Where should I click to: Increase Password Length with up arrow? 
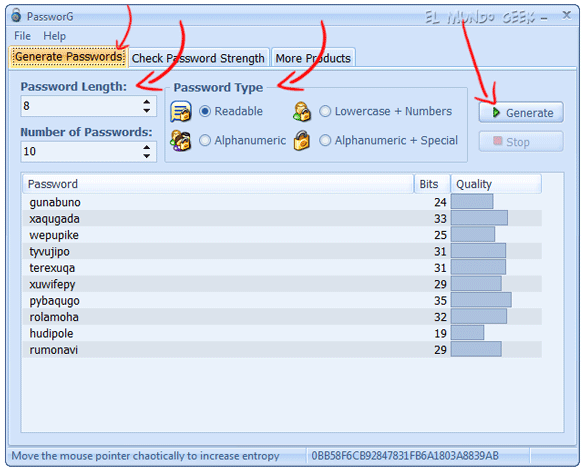click(147, 101)
